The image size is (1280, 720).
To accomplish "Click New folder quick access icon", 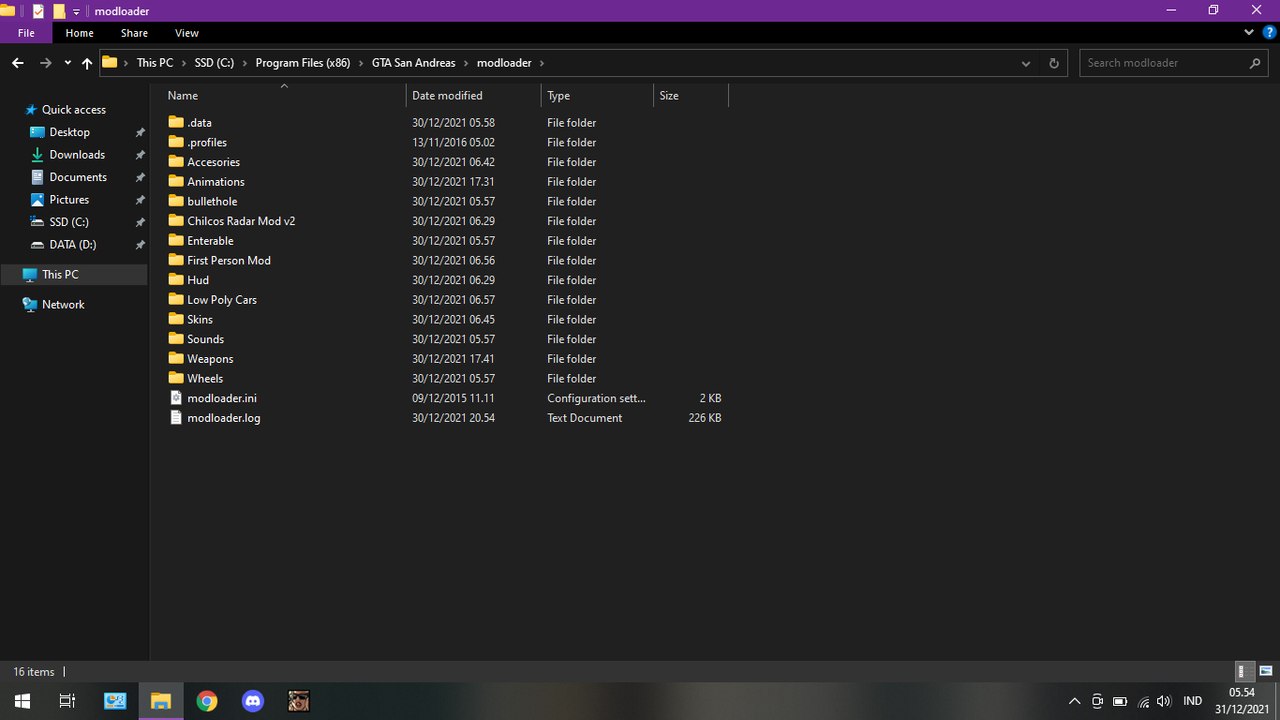I will point(59,11).
